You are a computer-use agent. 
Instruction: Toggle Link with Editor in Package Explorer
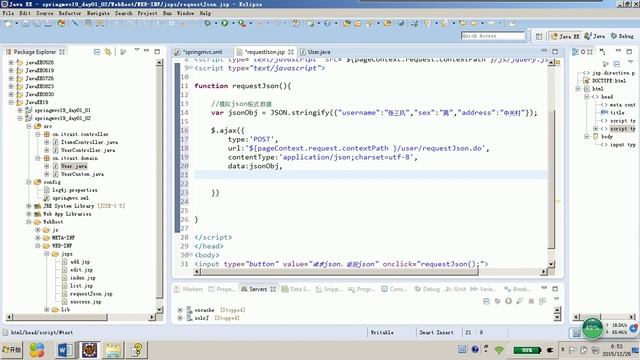pos(108,52)
